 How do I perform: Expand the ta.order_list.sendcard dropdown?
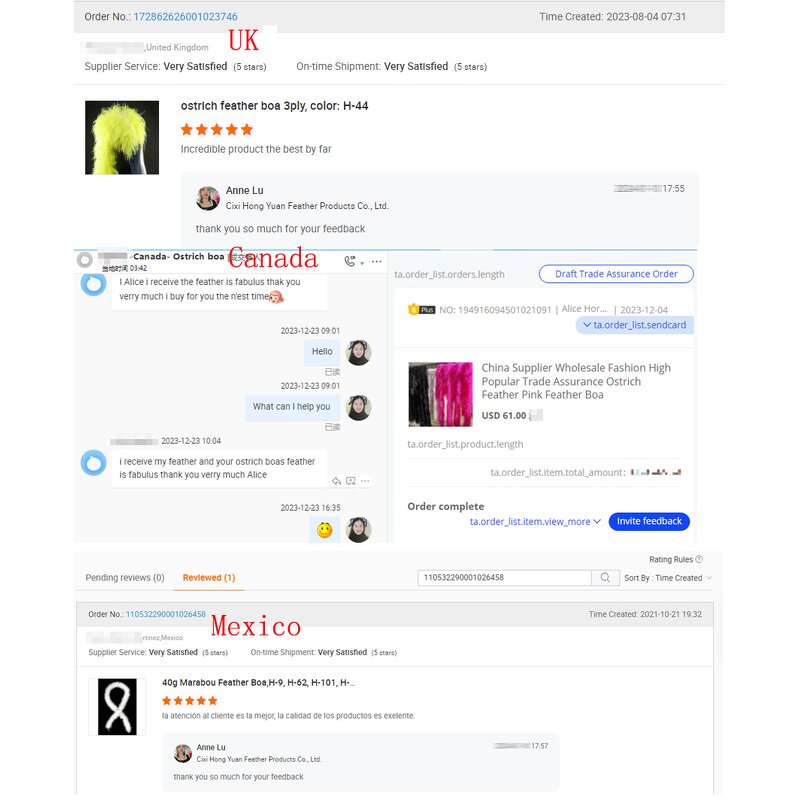pos(635,325)
